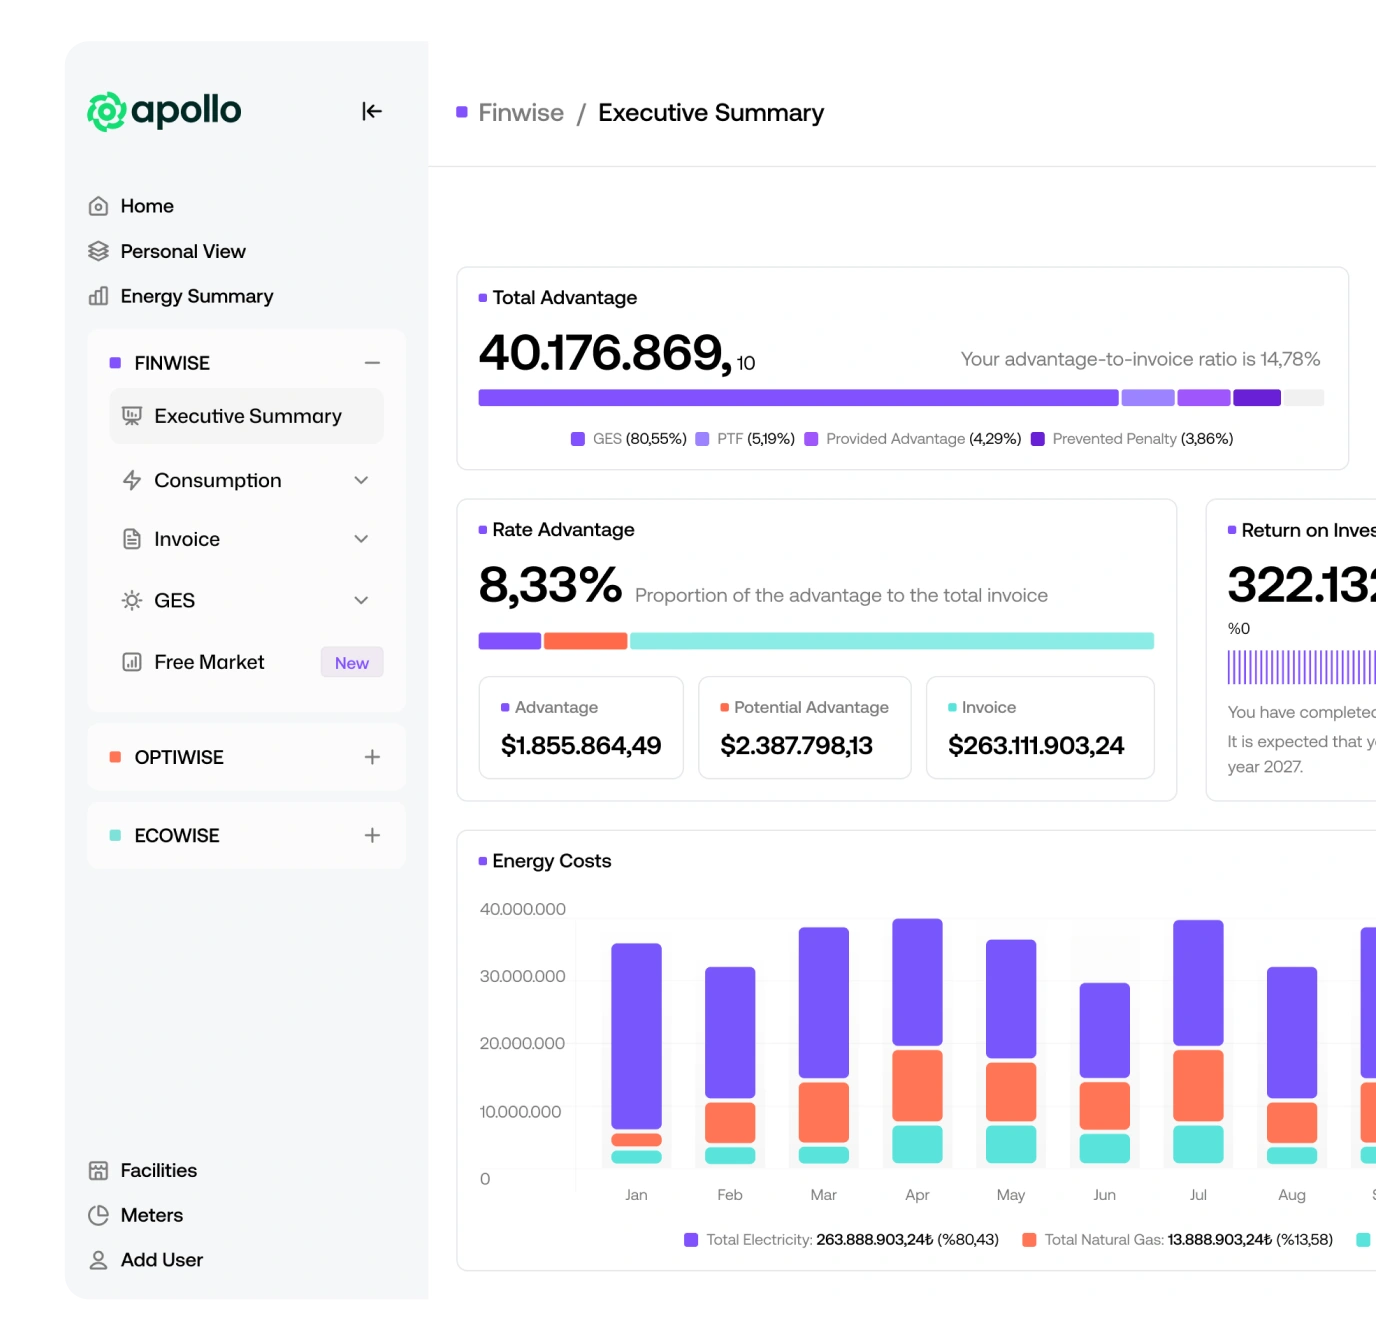Expand the ECOWISE section
Image resolution: width=1376 pixels, height=1341 pixels.
coord(372,835)
